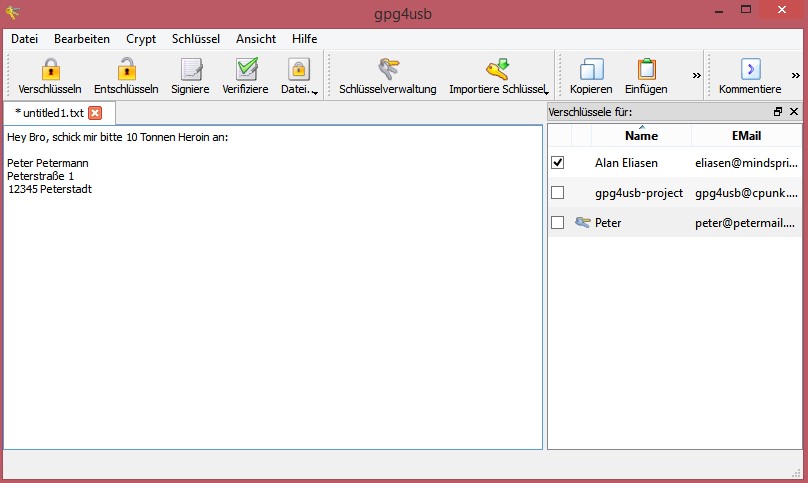Open the Crypt menu
This screenshot has width=808, height=483.
(x=140, y=39)
